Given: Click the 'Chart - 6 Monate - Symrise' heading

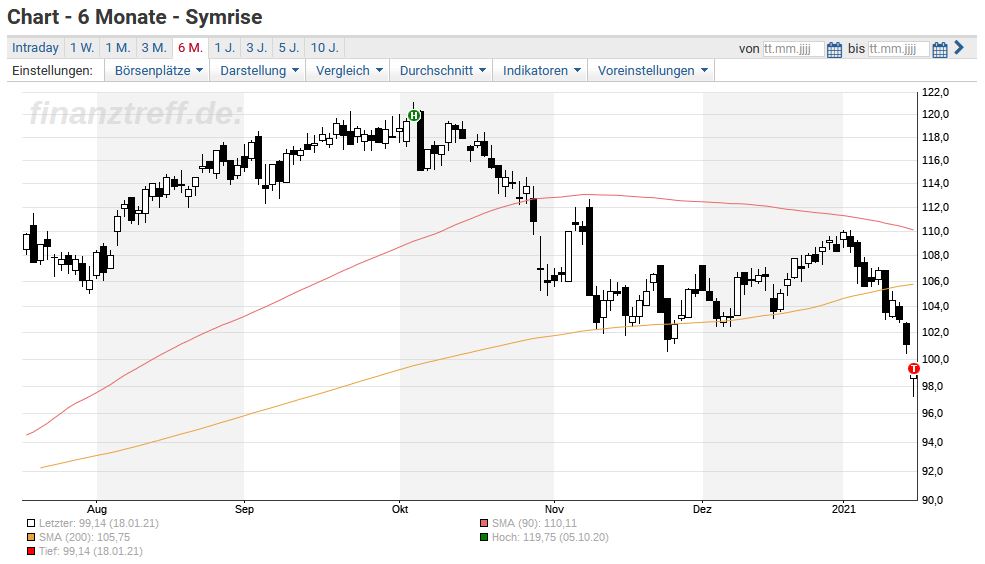Looking at the screenshot, I should 134,17.
